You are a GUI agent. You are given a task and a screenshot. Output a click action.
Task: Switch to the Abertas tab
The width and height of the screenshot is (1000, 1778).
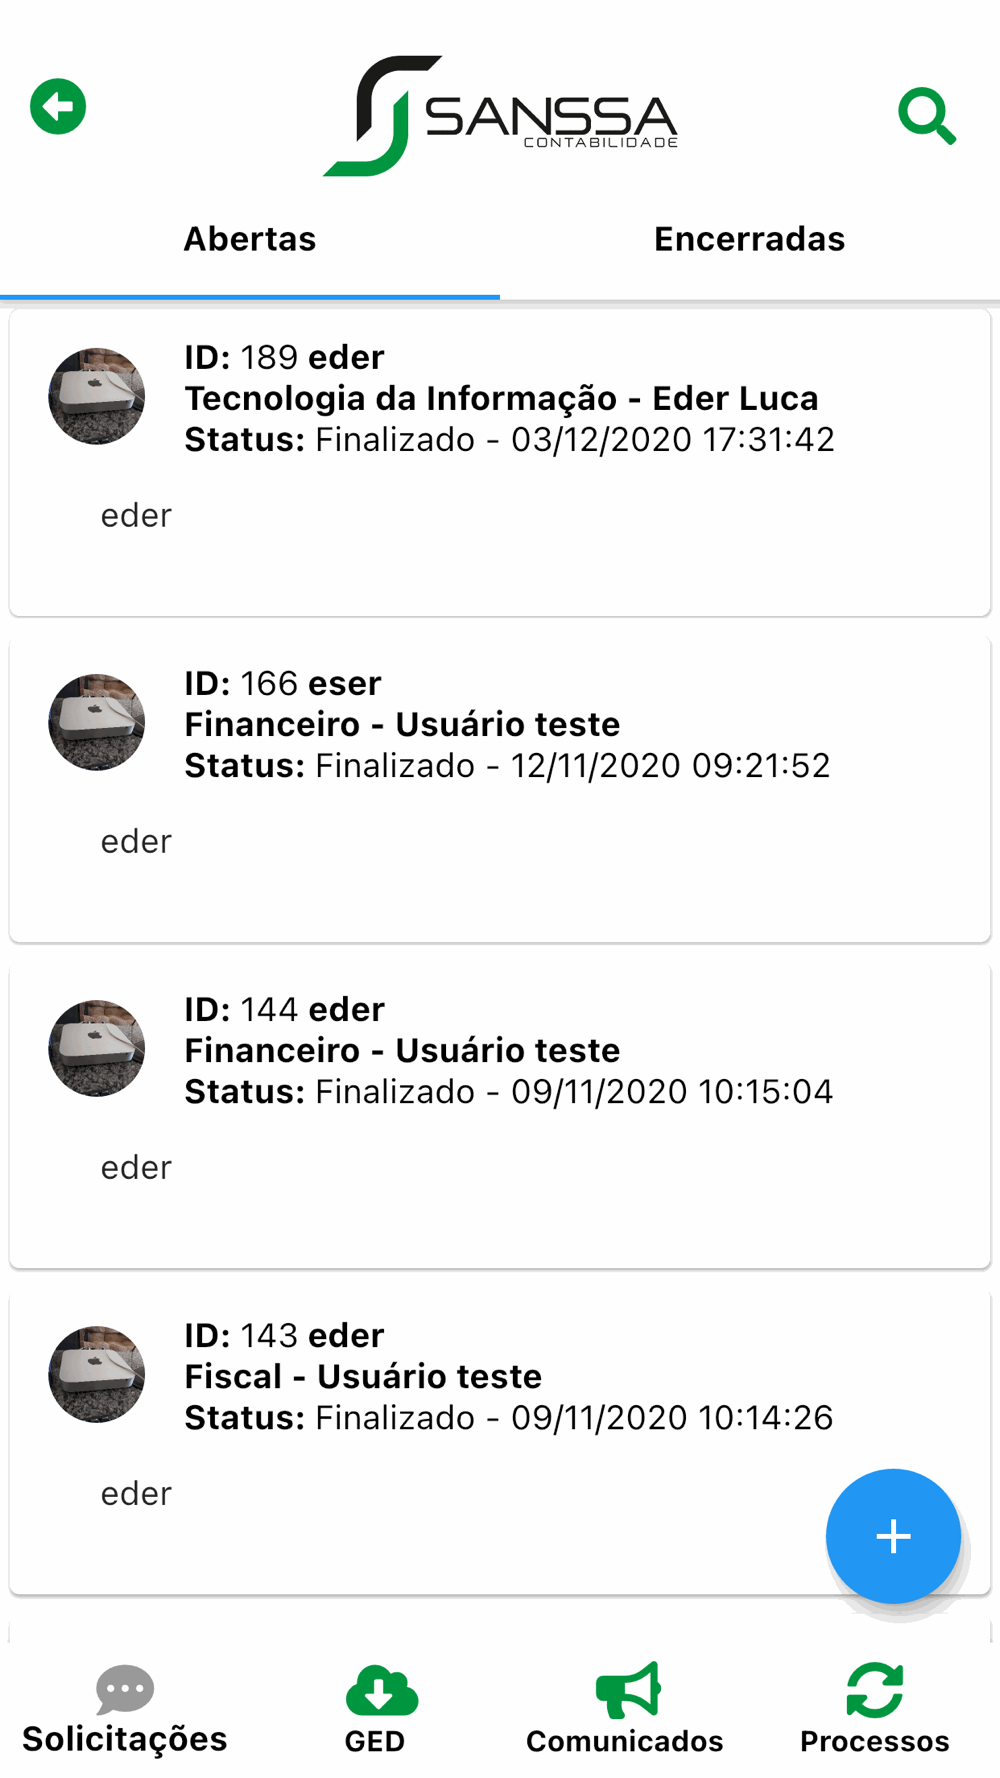[x=250, y=240]
